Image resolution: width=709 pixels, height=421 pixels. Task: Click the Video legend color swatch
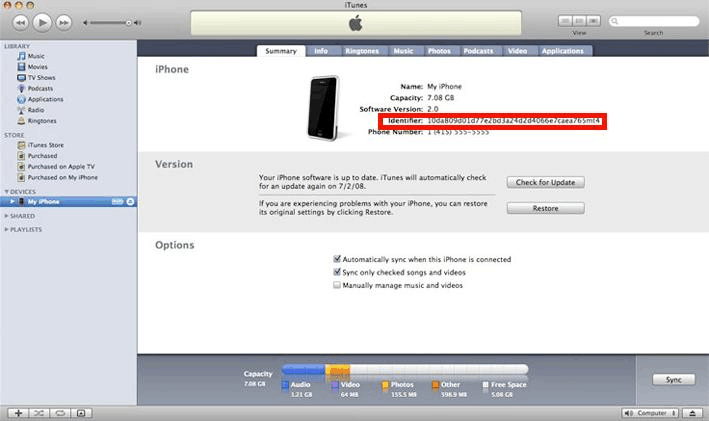click(335, 385)
